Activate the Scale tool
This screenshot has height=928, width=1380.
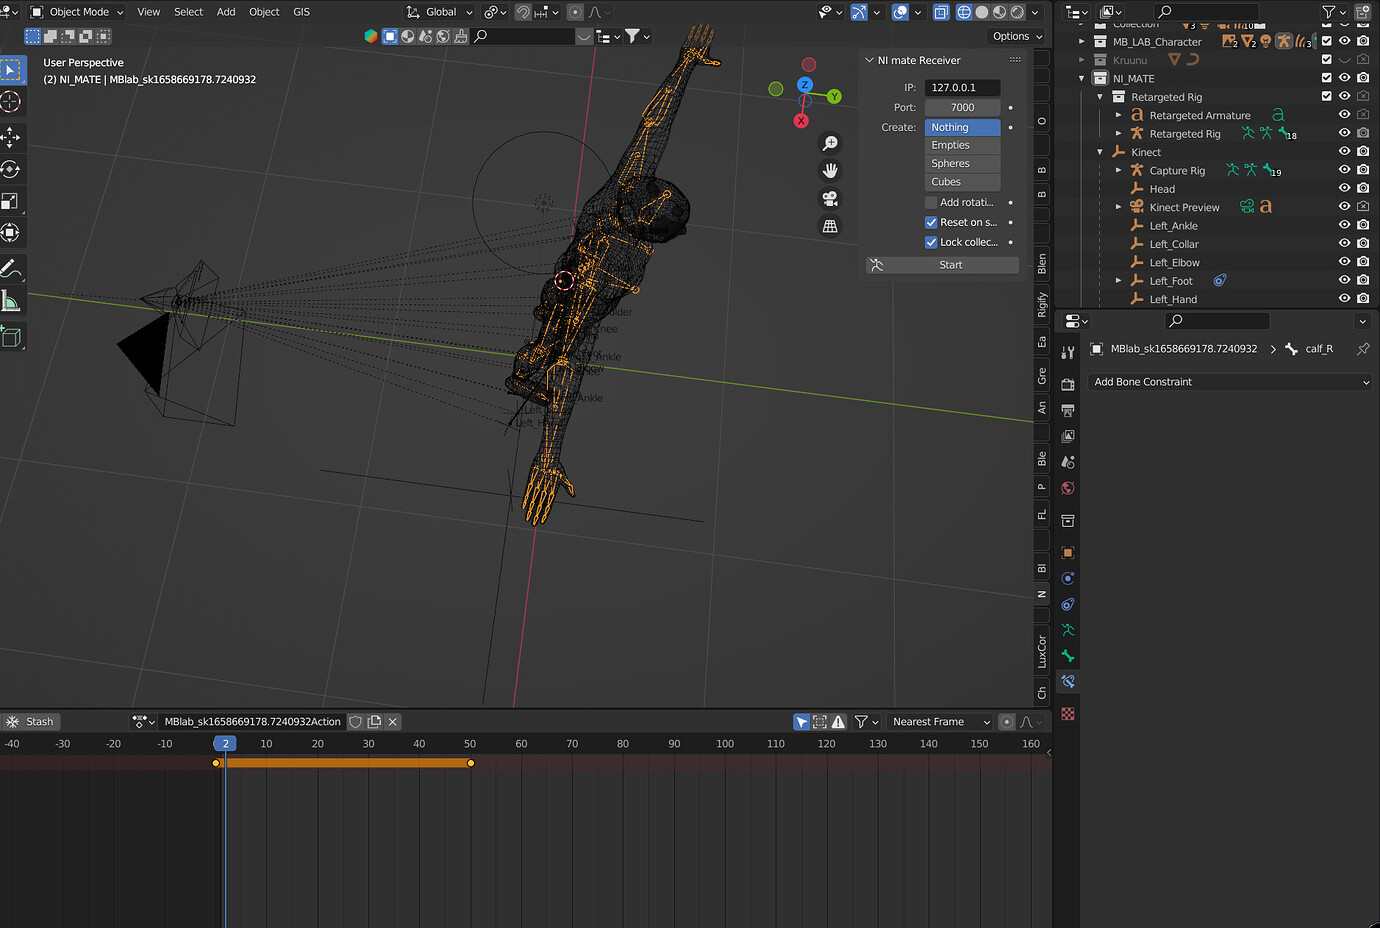click(11, 202)
